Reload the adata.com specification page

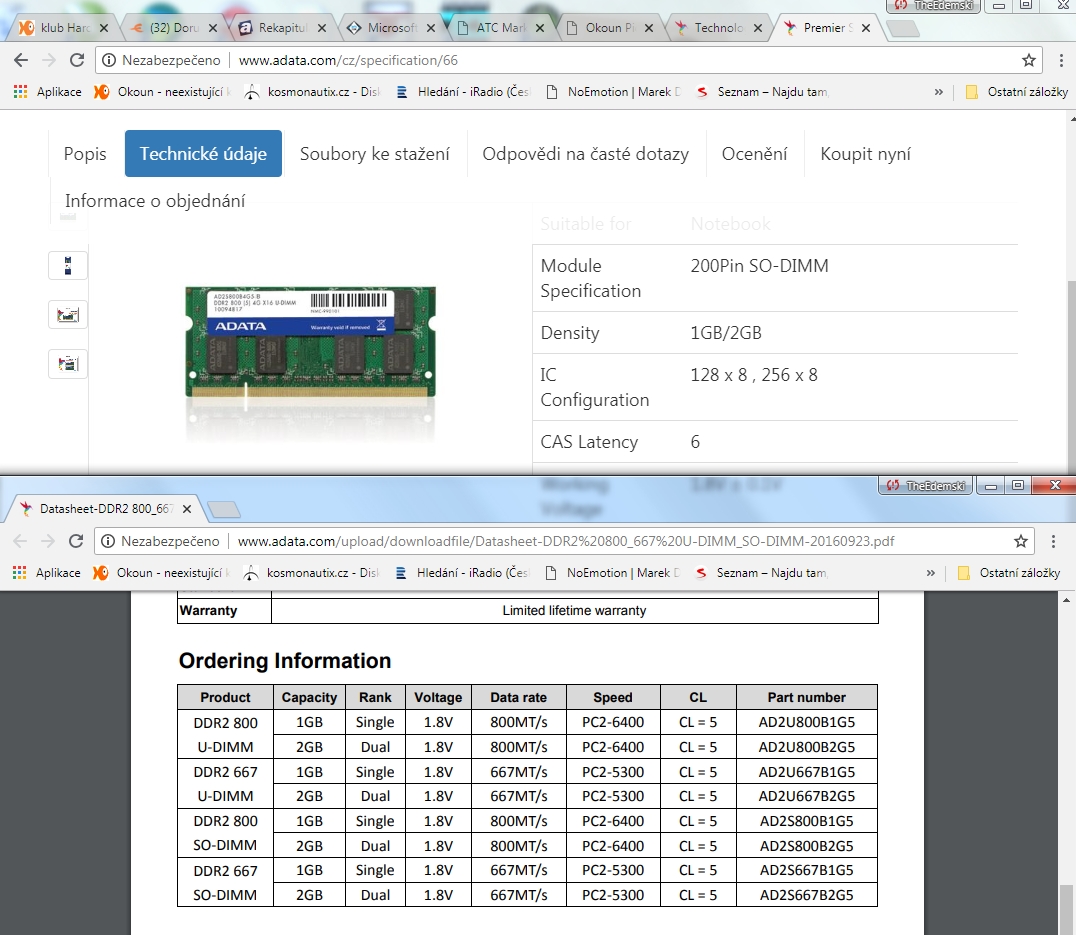(x=77, y=60)
